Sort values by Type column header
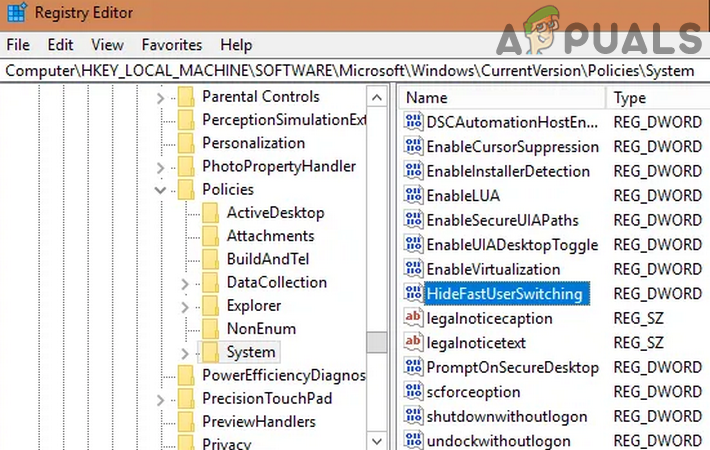This screenshot has width=710, height=450. (x=658, y=98)
